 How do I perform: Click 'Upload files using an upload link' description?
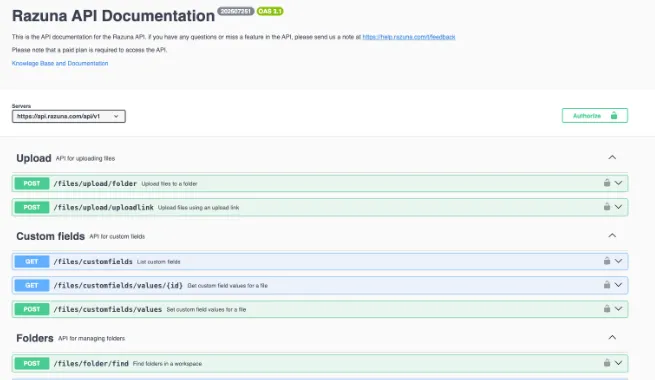tap(198, 208)
